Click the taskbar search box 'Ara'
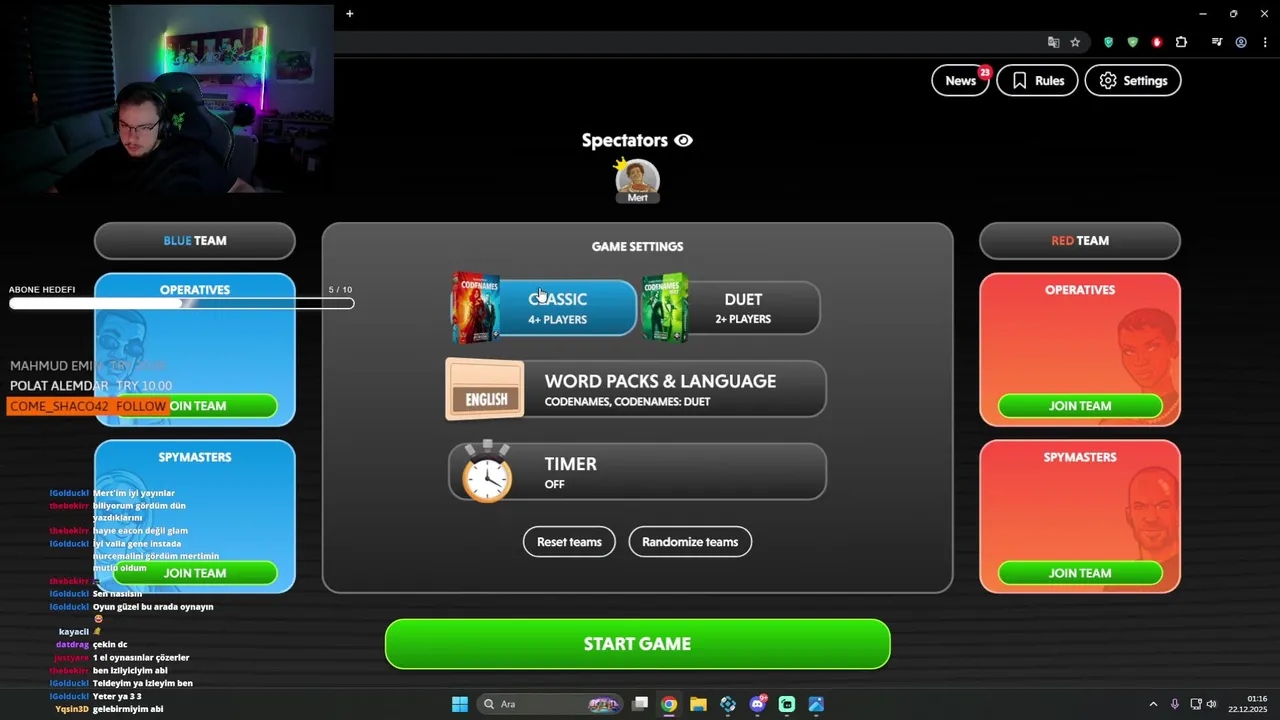The width and height of the screenshot is (1280, 720). [548, 704]
